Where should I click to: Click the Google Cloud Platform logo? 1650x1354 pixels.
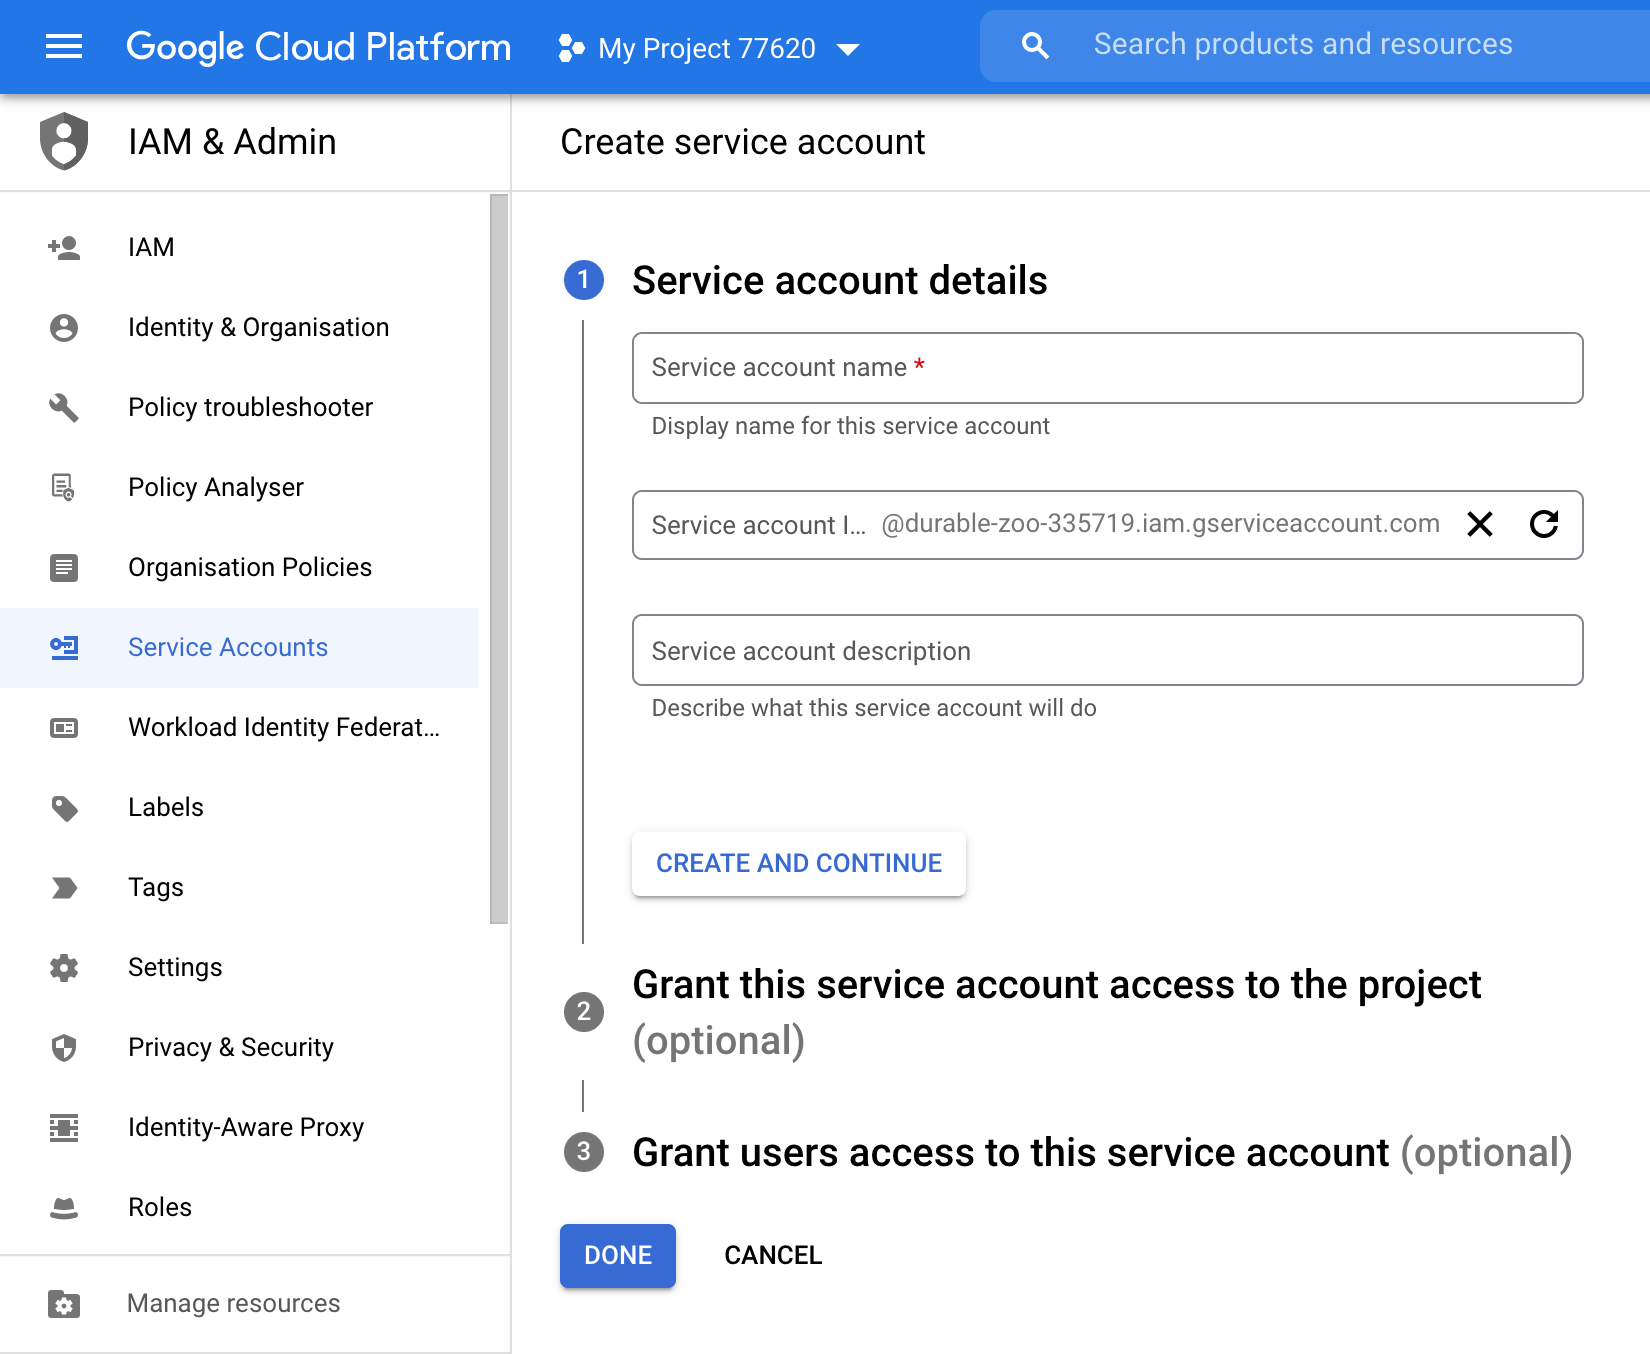(318, 47)
